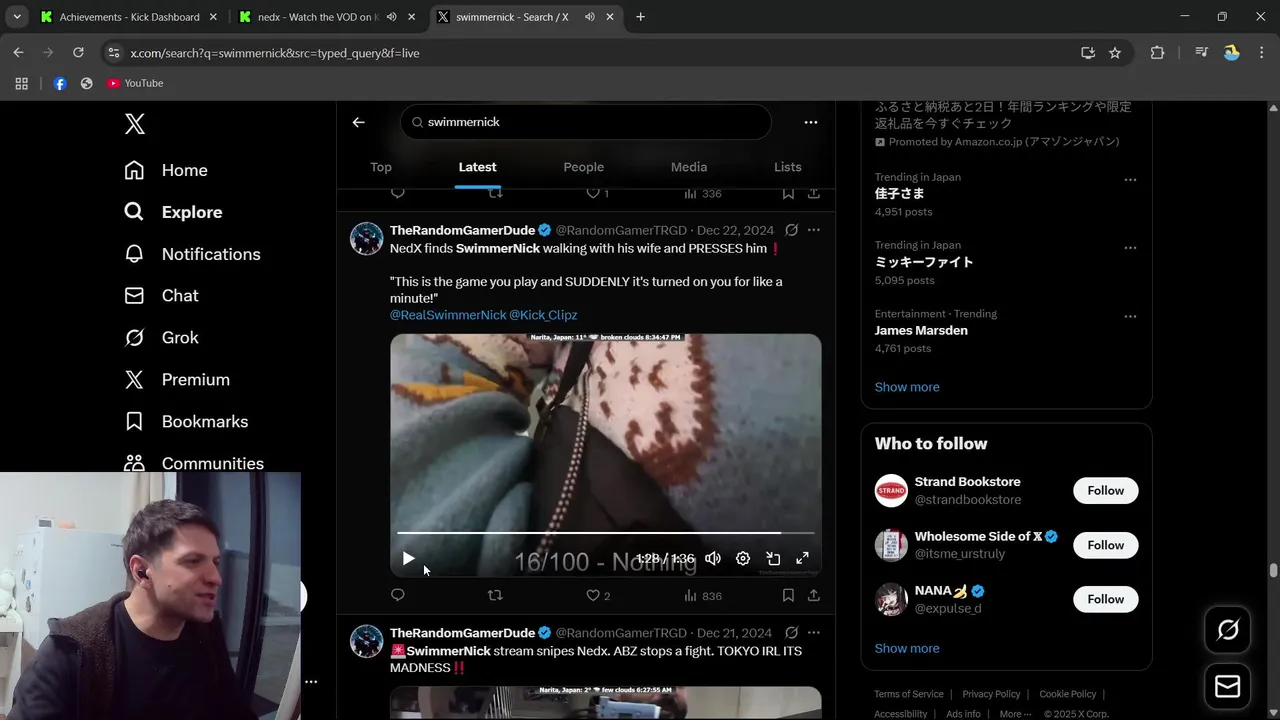Open Chrome three-dot menu
Screen dimensions: 1280x720
1260,53
